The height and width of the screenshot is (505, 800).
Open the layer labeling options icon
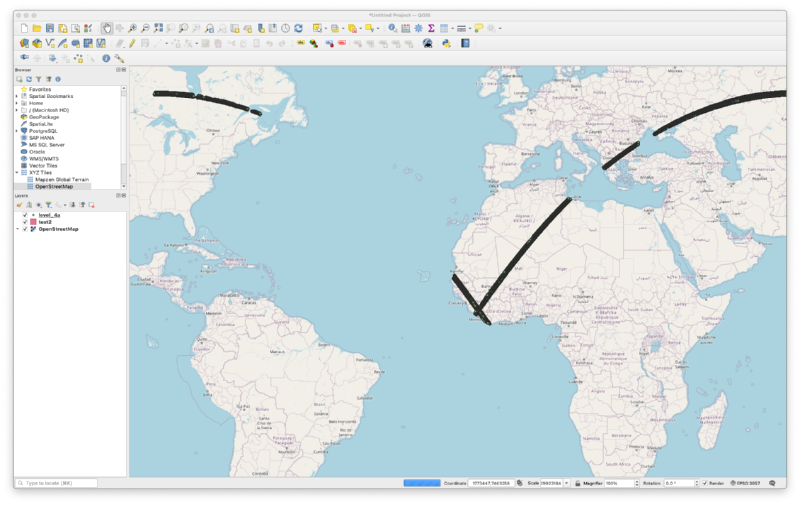(x=301, y=43)
